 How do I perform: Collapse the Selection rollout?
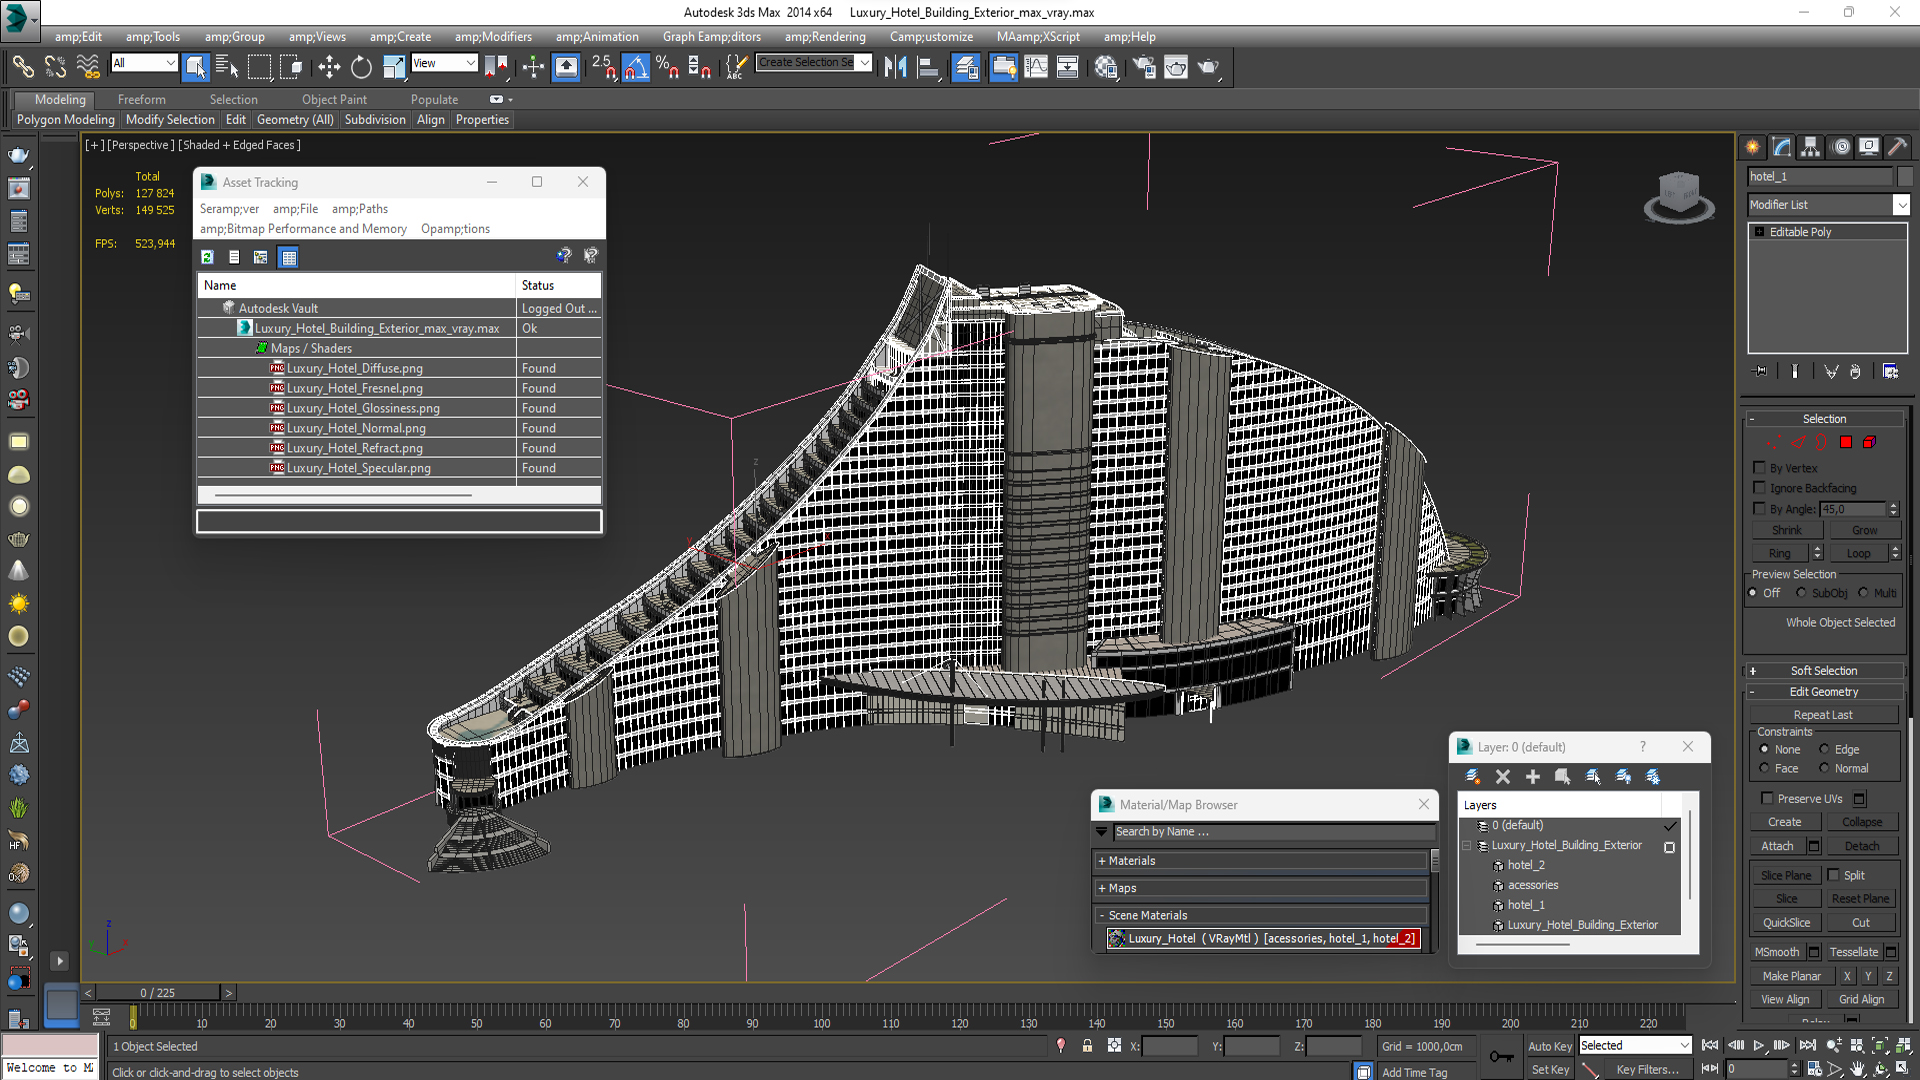pos(1825,418)
